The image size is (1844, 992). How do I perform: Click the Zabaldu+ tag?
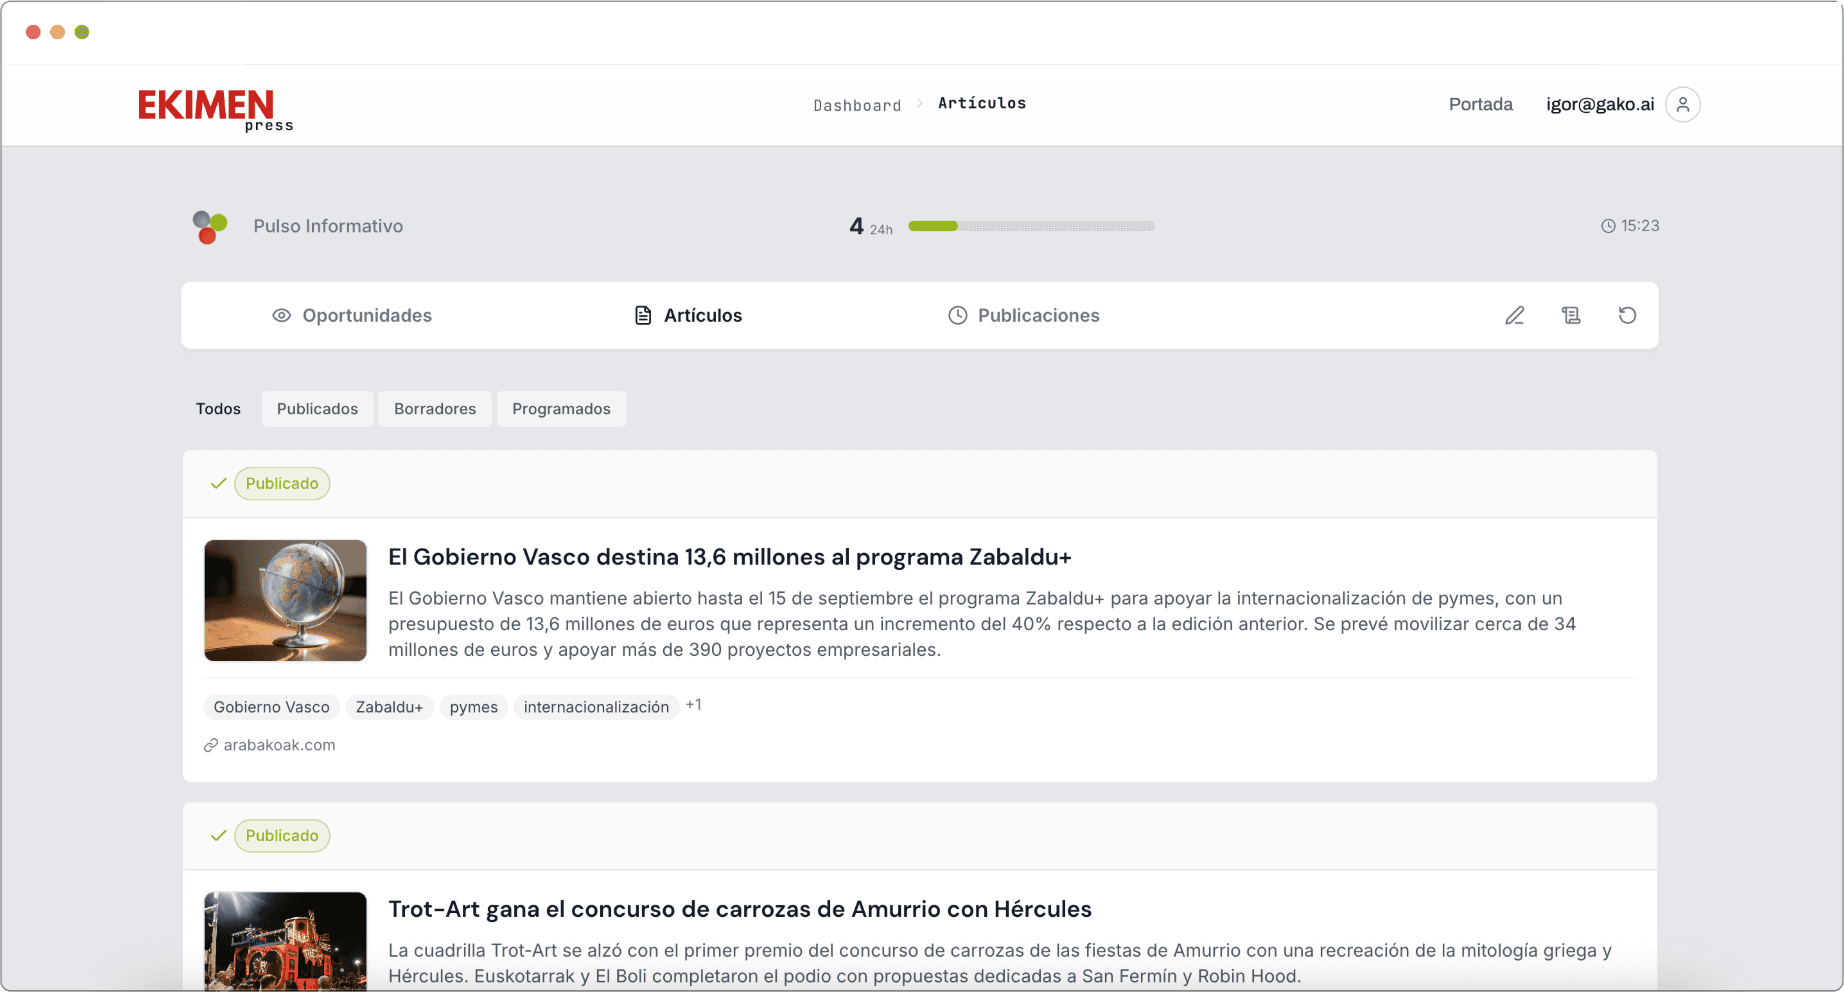point(389,708)
